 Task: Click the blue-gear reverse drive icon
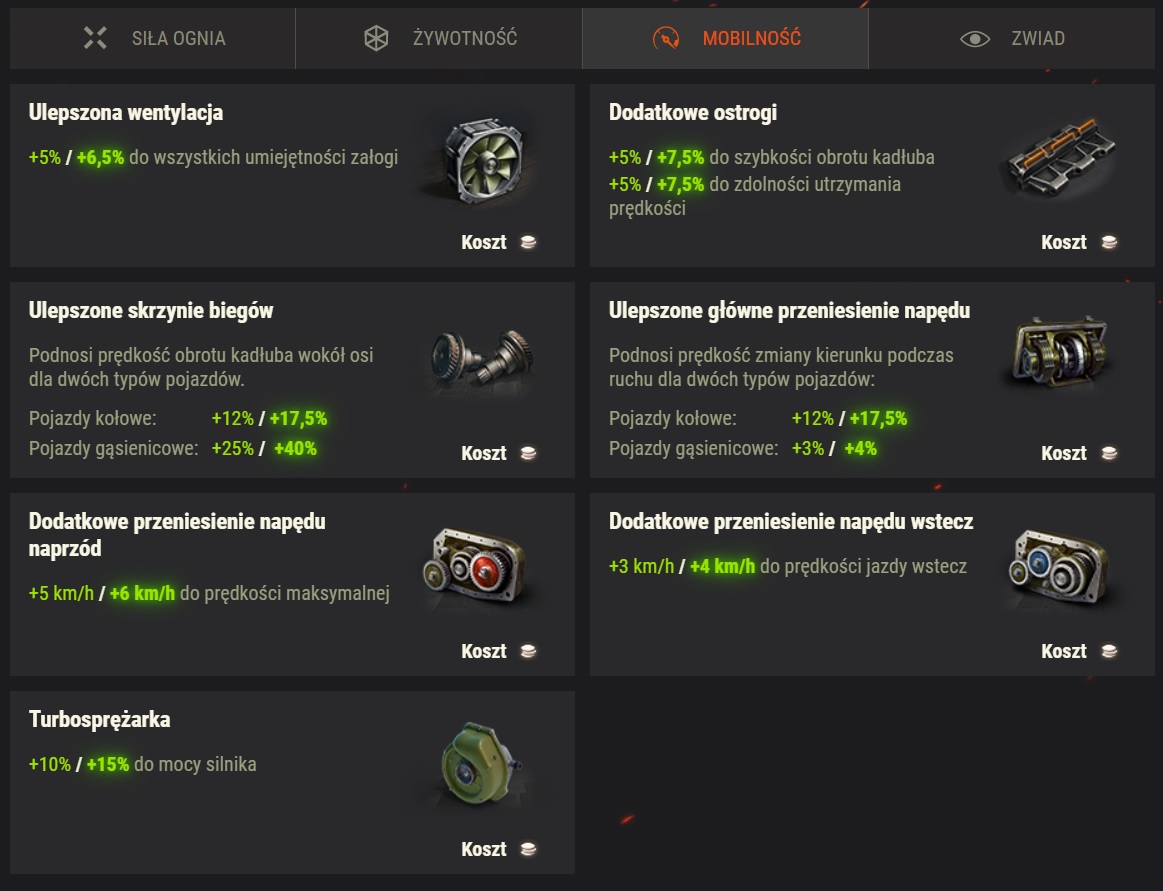(1060, 567)
